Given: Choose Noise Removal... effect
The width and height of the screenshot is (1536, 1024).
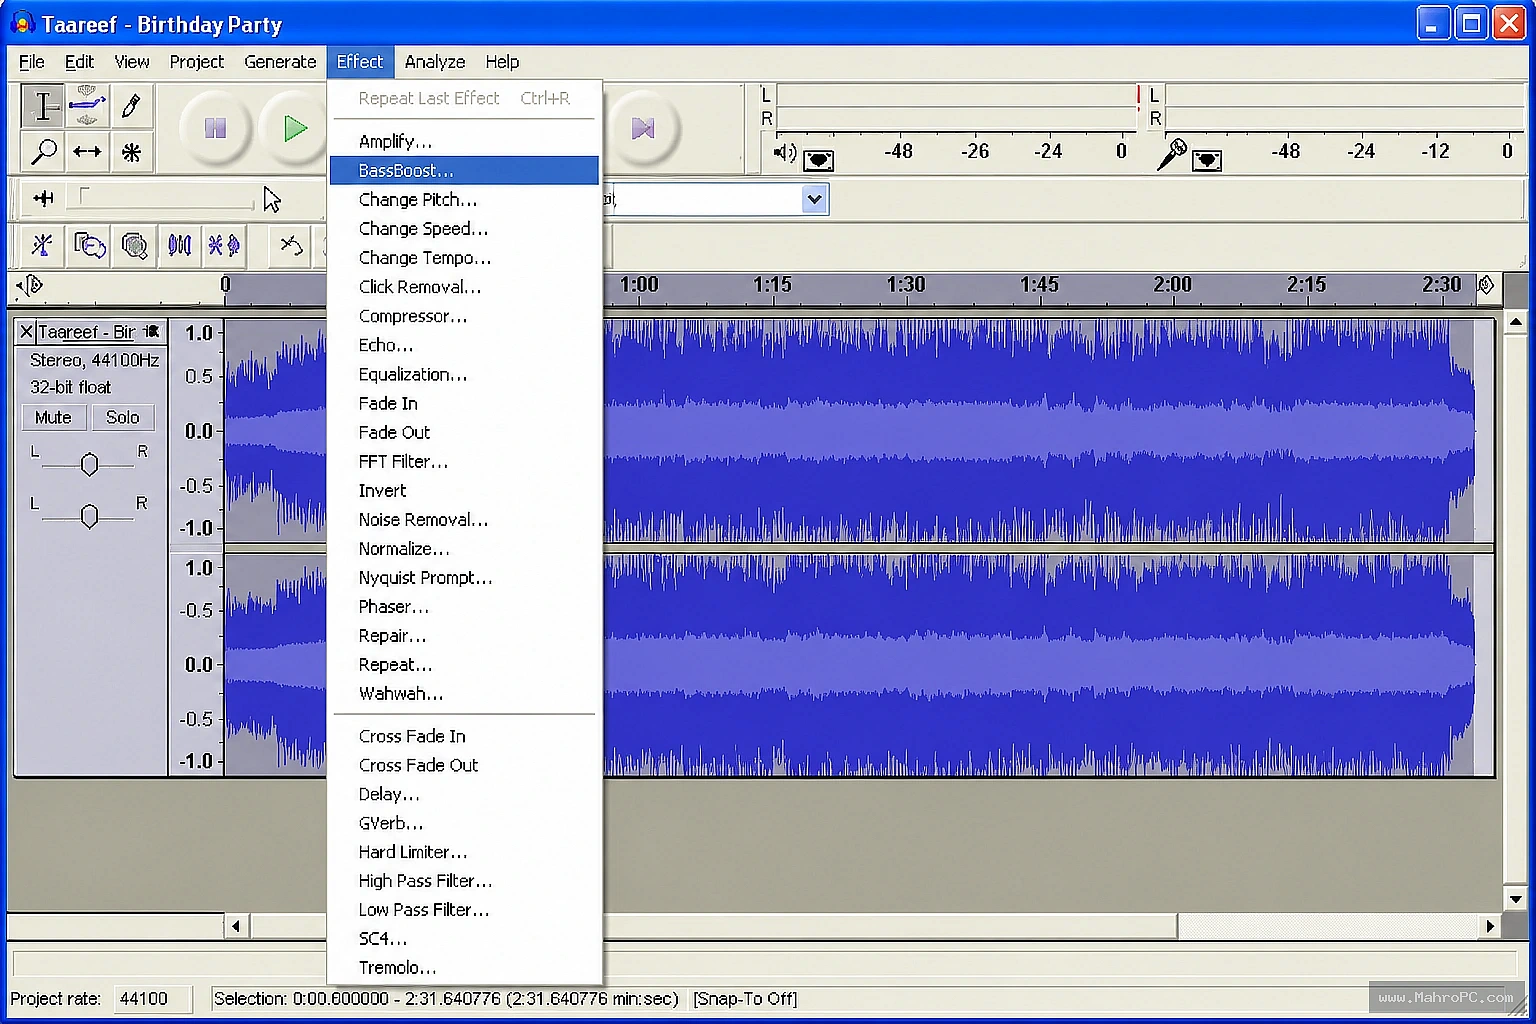Looking at the screenshot, I should point(464,519).
